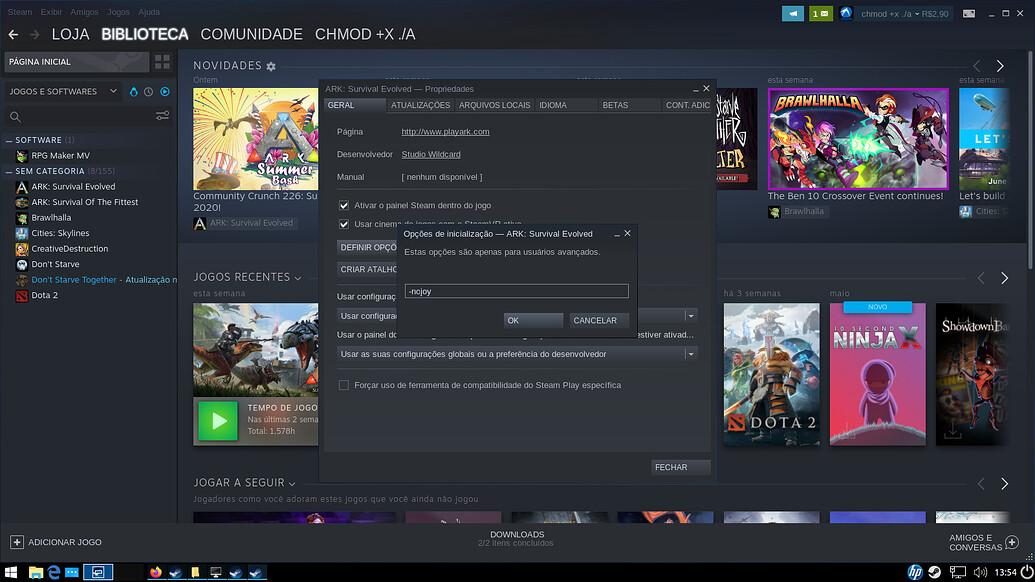
Task: Toggle the desktop game theatre SteamVR checkbox
Action: [x=344, y=224]
